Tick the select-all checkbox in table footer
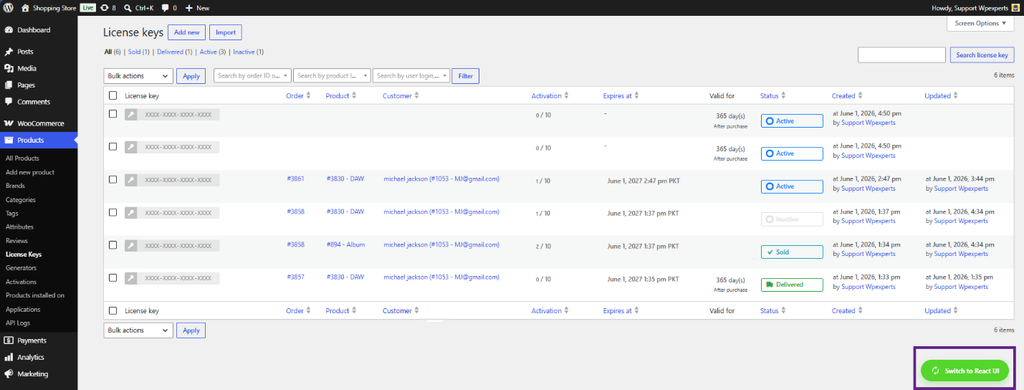The image size is (1024, 390). tap(113, 311)
